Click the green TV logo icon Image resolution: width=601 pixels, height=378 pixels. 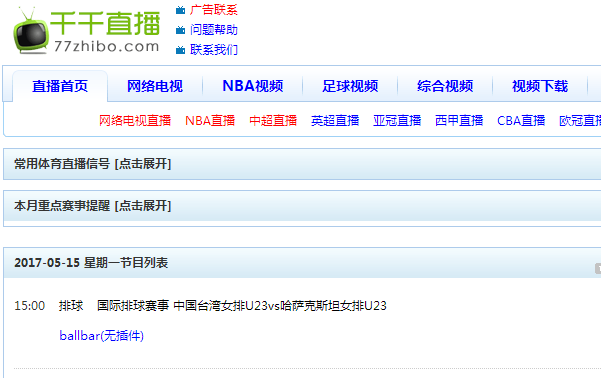click(31, 31)
